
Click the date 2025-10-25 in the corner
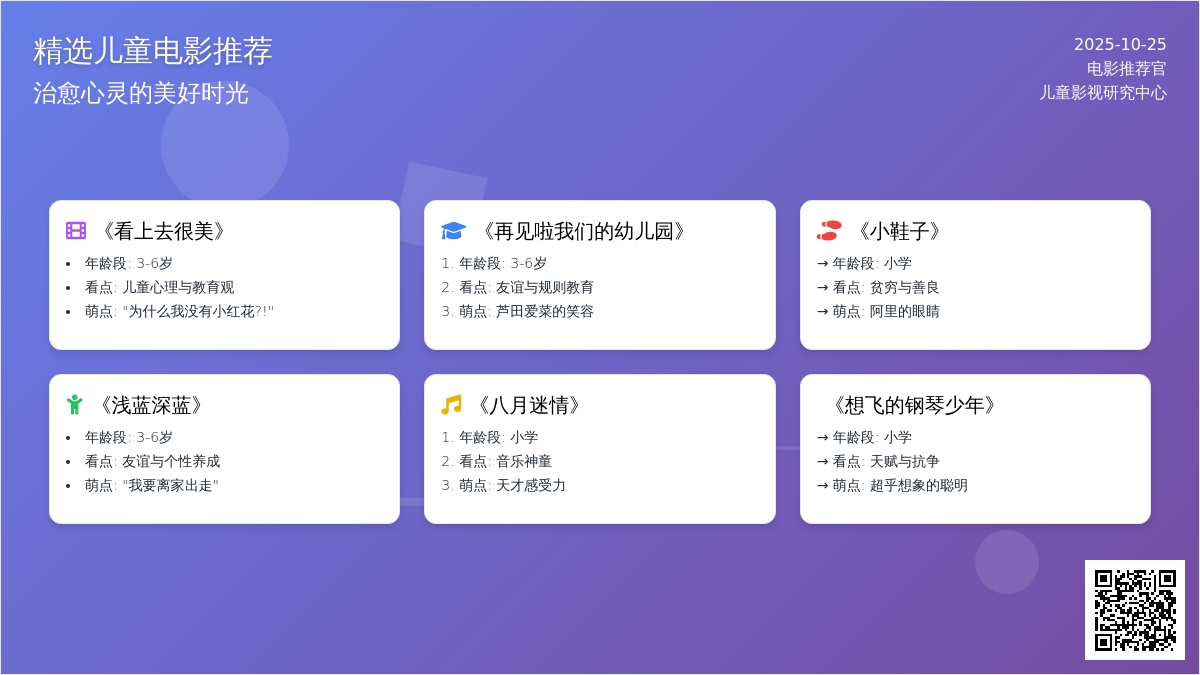(1120, 44)
